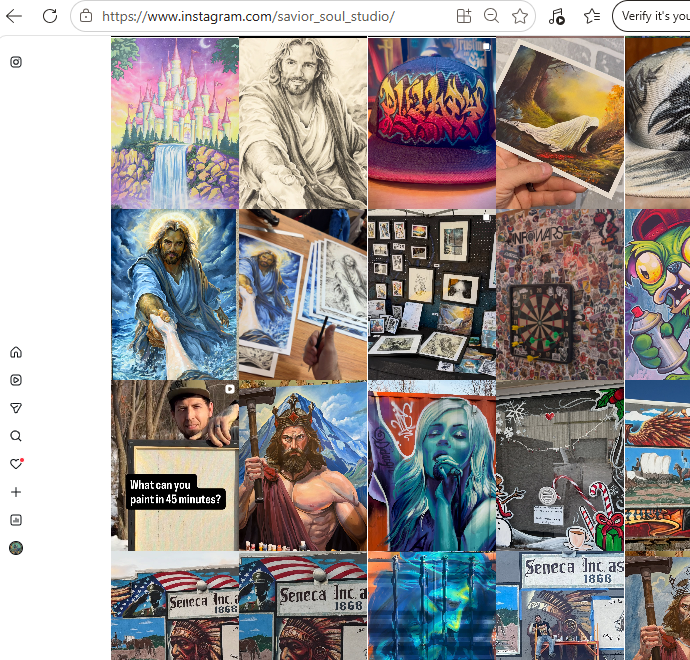Screen dimensions: 690x660
Task: Create a new post with the plus icon
Action: click(16, 492)
